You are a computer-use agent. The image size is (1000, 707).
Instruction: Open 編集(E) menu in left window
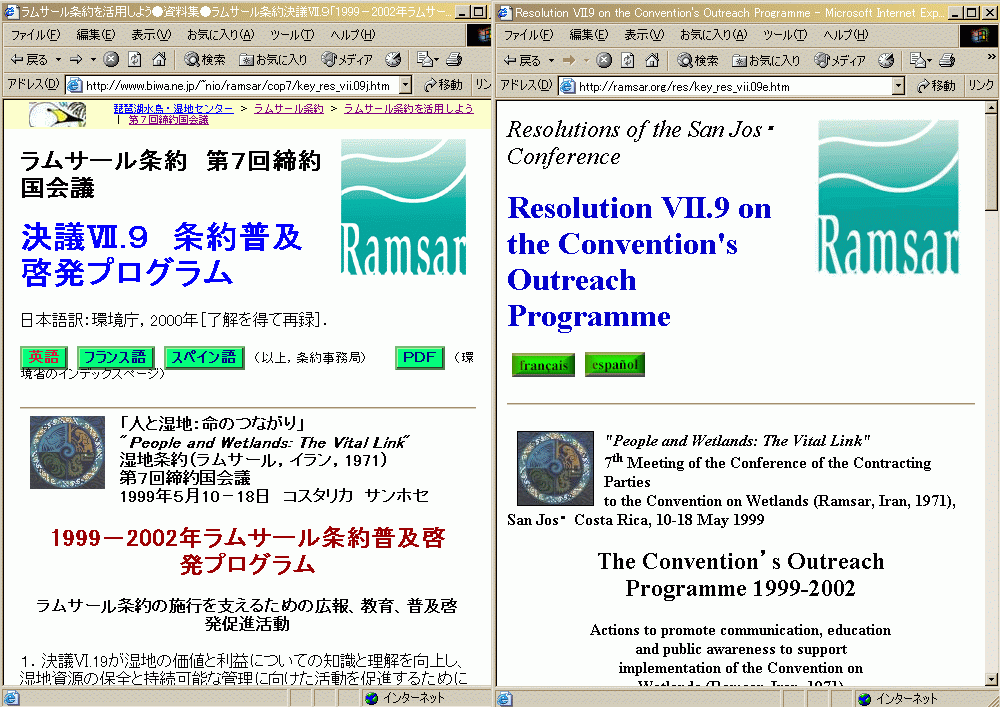96,35
